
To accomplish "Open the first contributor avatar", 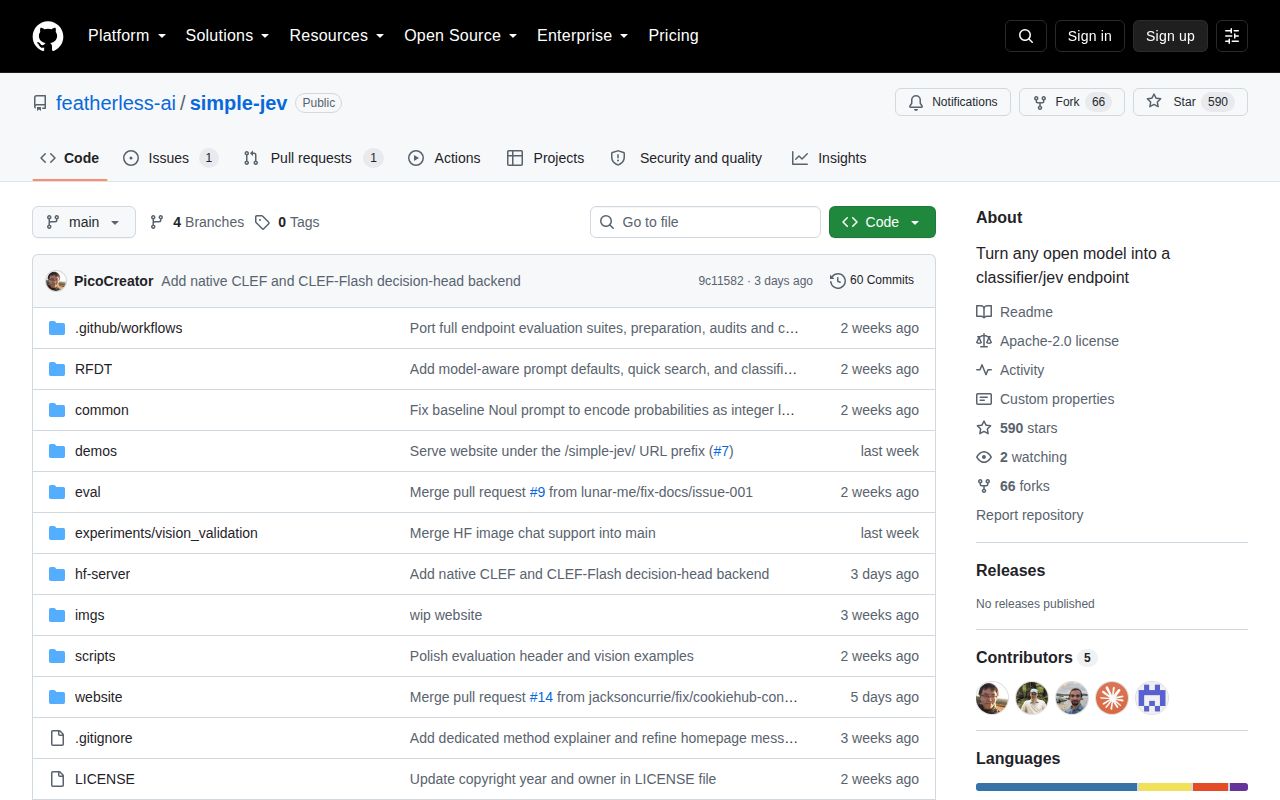I will [x=992, y=698].
